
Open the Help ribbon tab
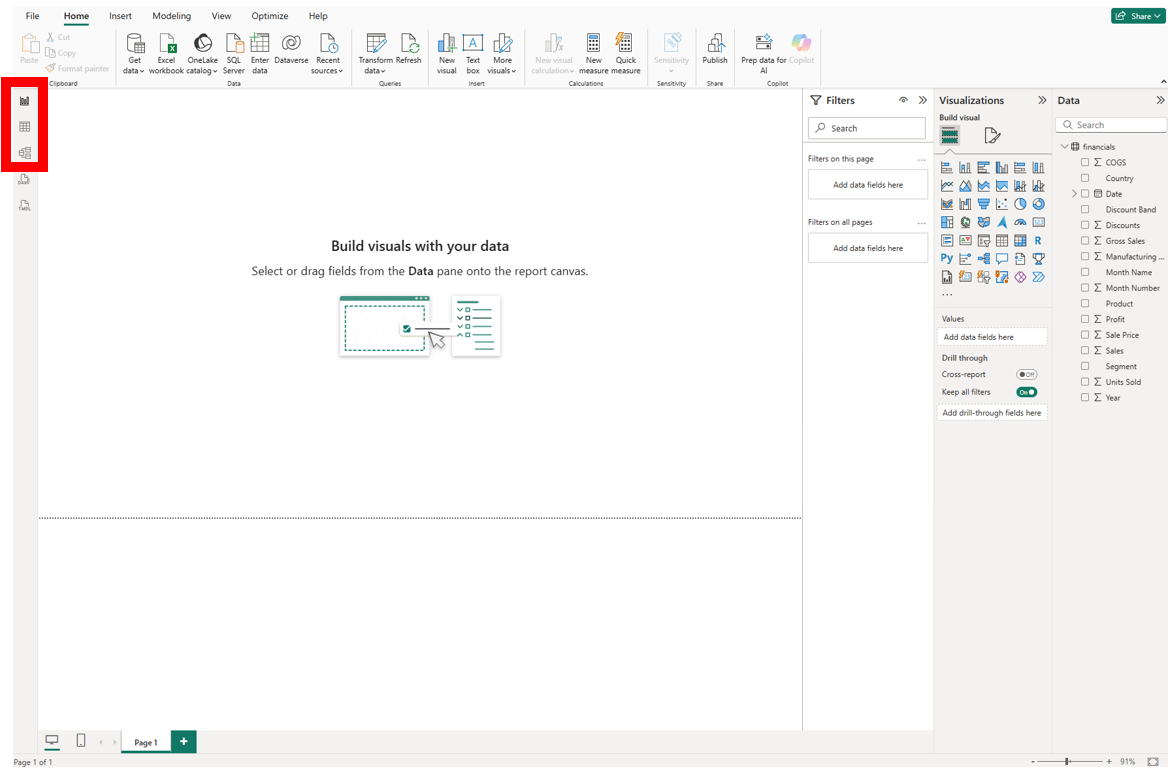[318, 16]
